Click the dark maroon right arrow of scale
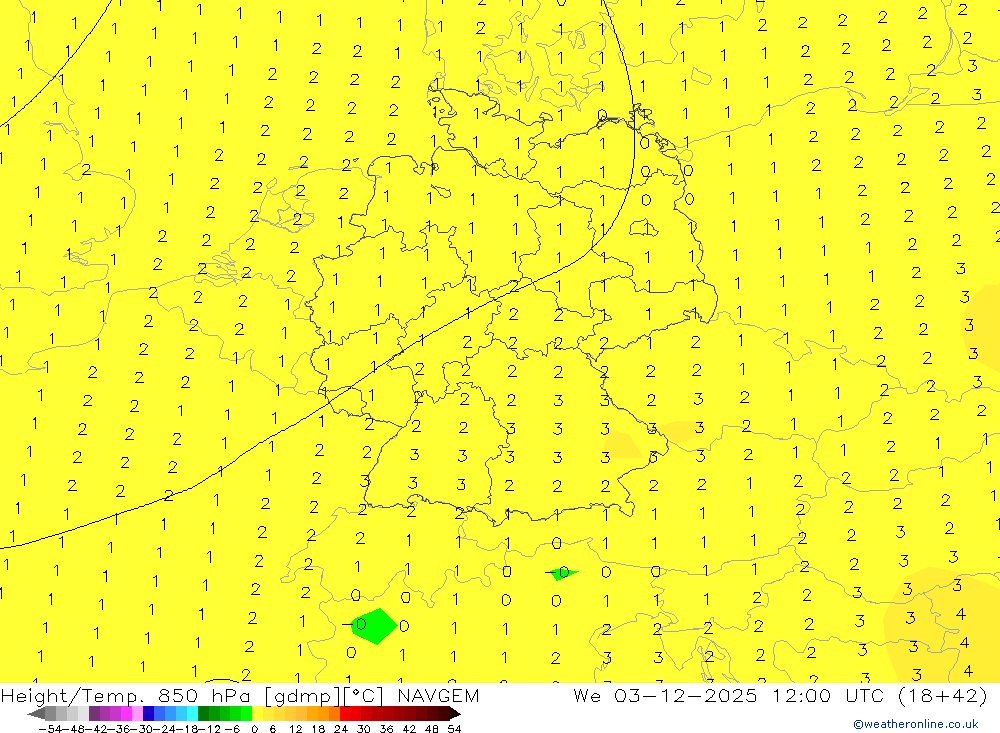Image resolution: width=1000 pixels, height=733 pixels. [454, 714]
